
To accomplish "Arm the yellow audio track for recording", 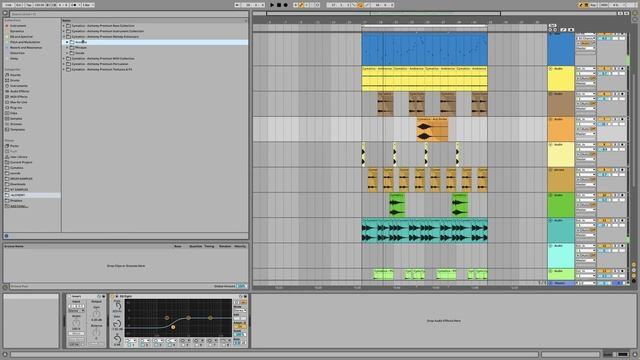I will (622, 69).
